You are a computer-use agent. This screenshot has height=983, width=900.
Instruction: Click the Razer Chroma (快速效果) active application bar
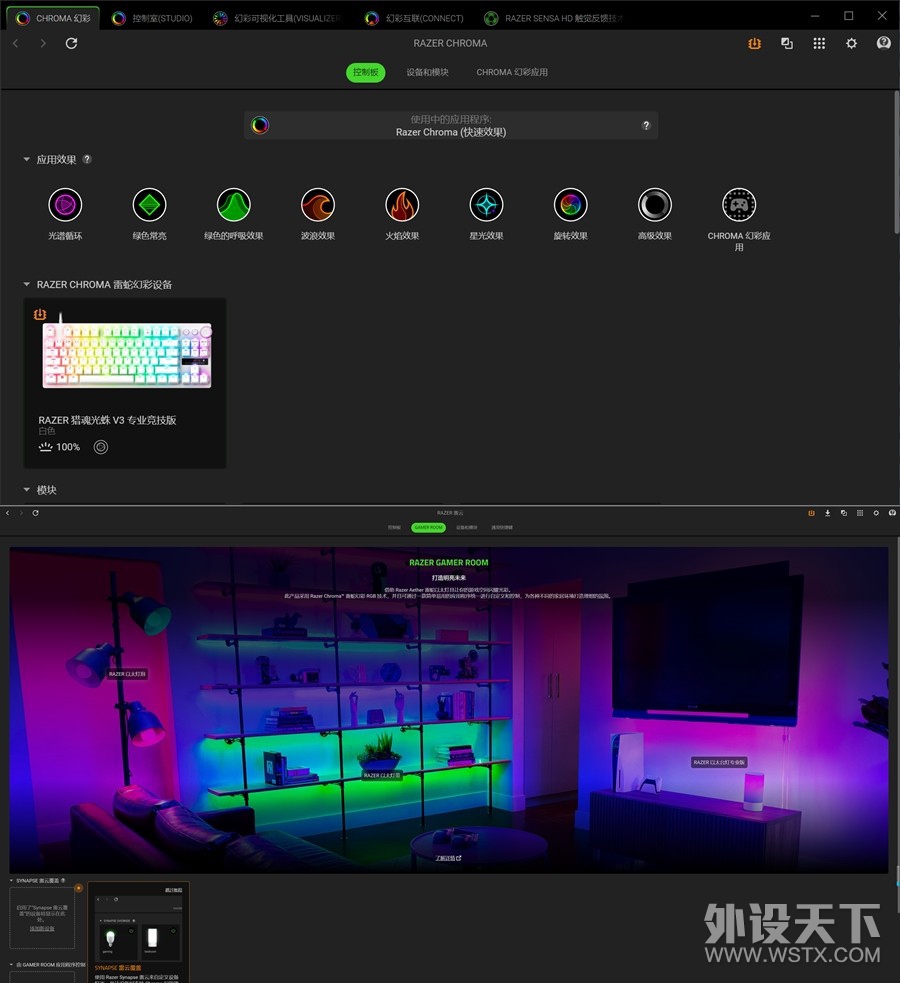(451, 125)
